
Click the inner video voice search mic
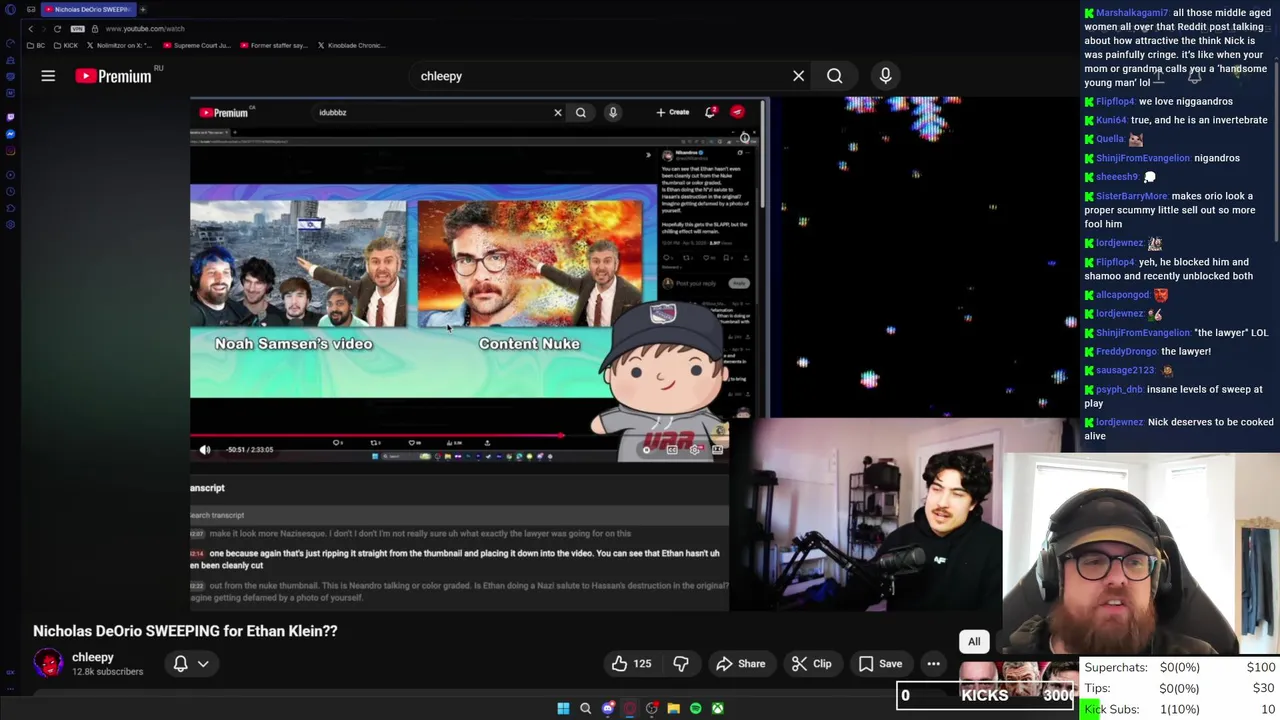click(x=613, y=113)
